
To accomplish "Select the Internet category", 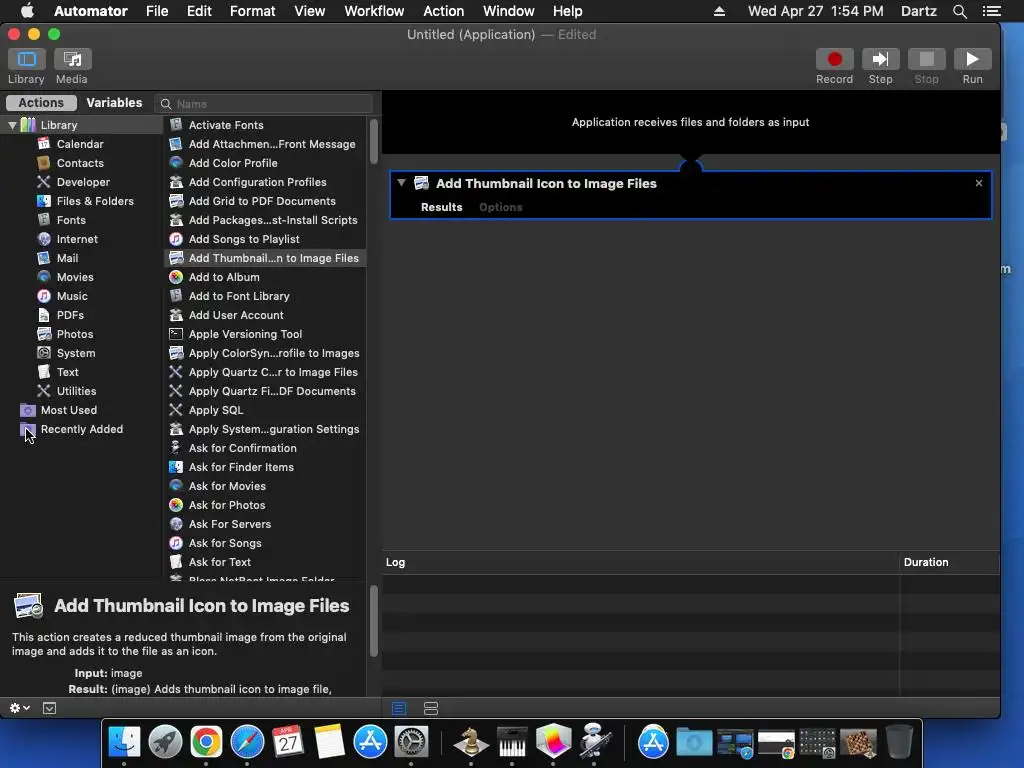I will (x=76, y=239).
